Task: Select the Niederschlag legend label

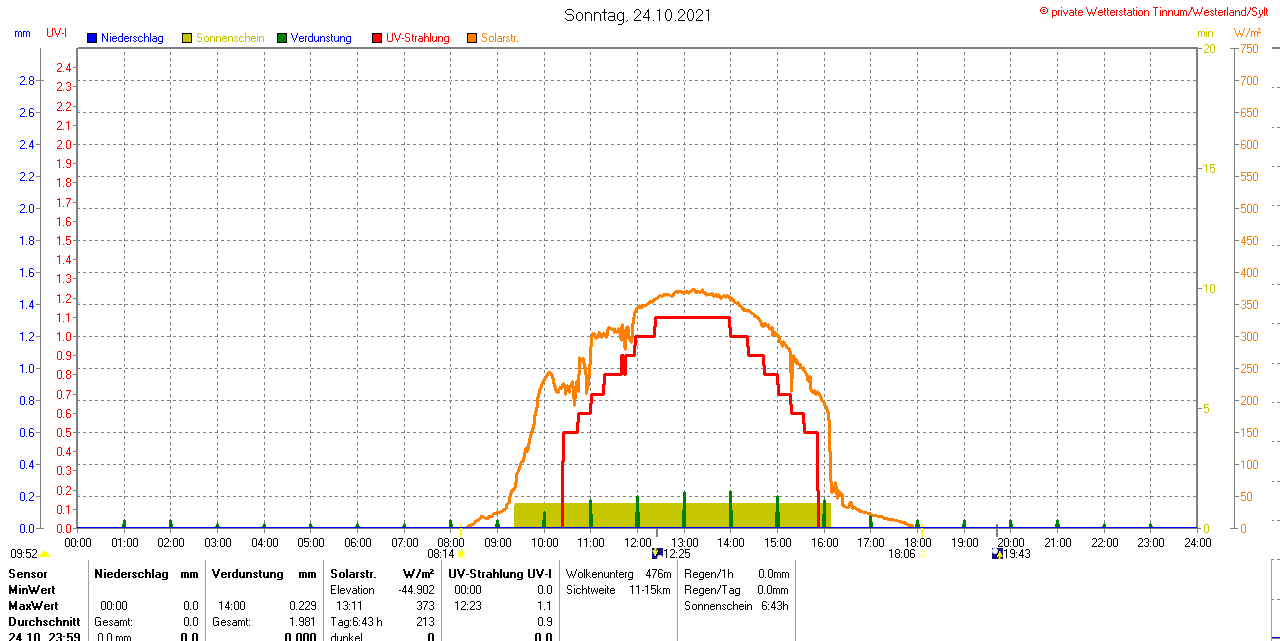Action: coord(132,38)
